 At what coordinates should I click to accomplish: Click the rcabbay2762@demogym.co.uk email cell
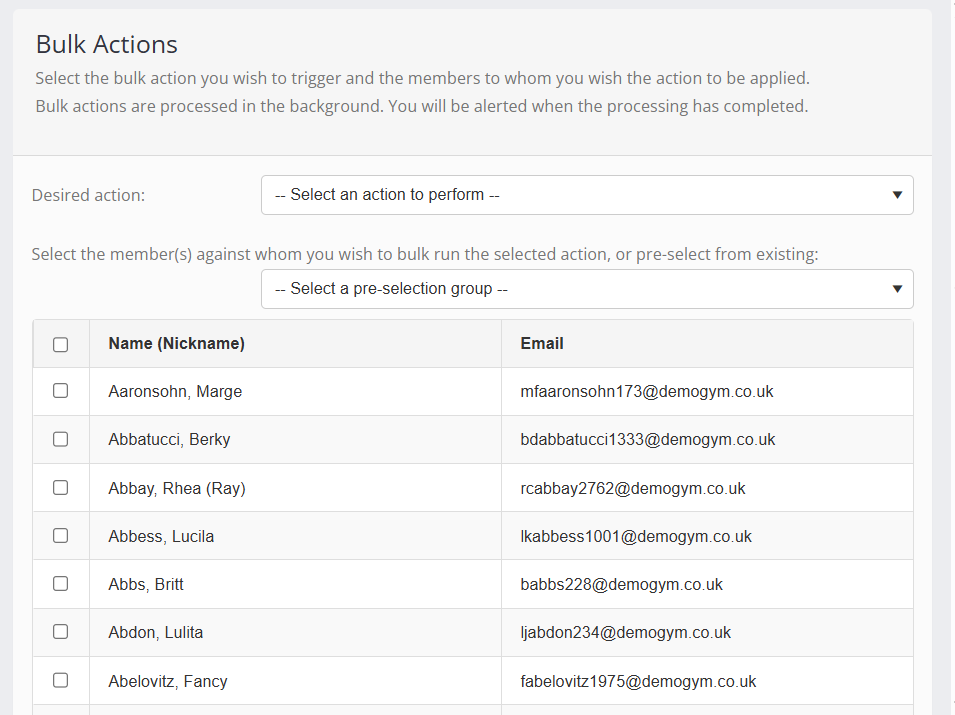[x=633, y=489]
